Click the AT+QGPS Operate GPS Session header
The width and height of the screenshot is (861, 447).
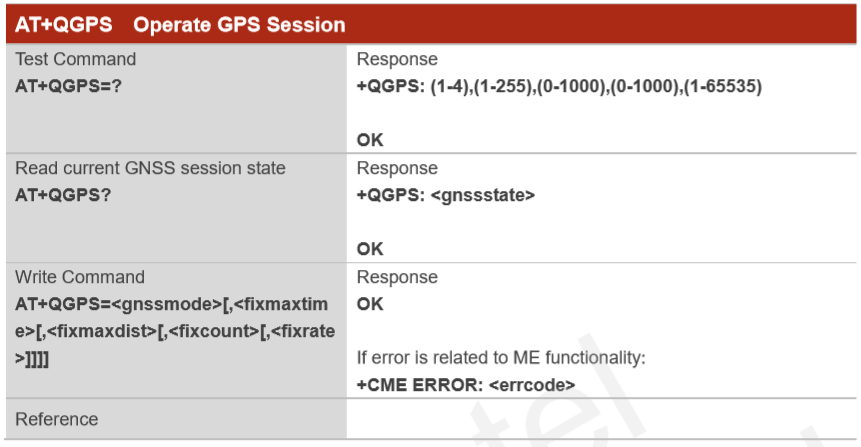tap(180, 25)
